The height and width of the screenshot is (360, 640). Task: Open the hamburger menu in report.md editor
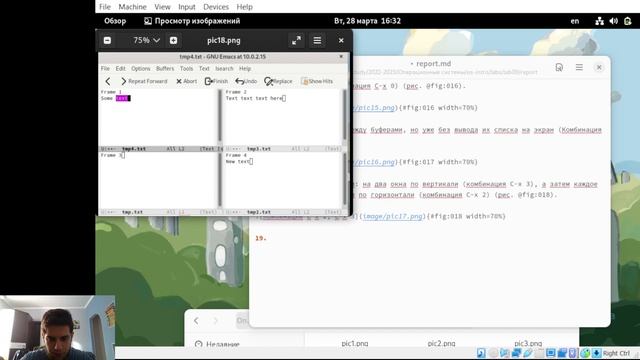pyautogui.click(x=579, y=67)
